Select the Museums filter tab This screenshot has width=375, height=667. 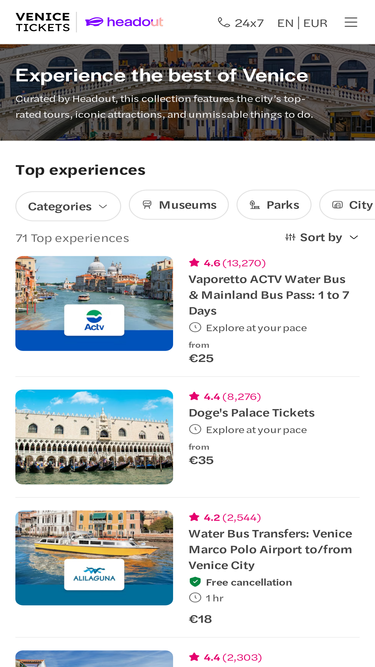179,205
